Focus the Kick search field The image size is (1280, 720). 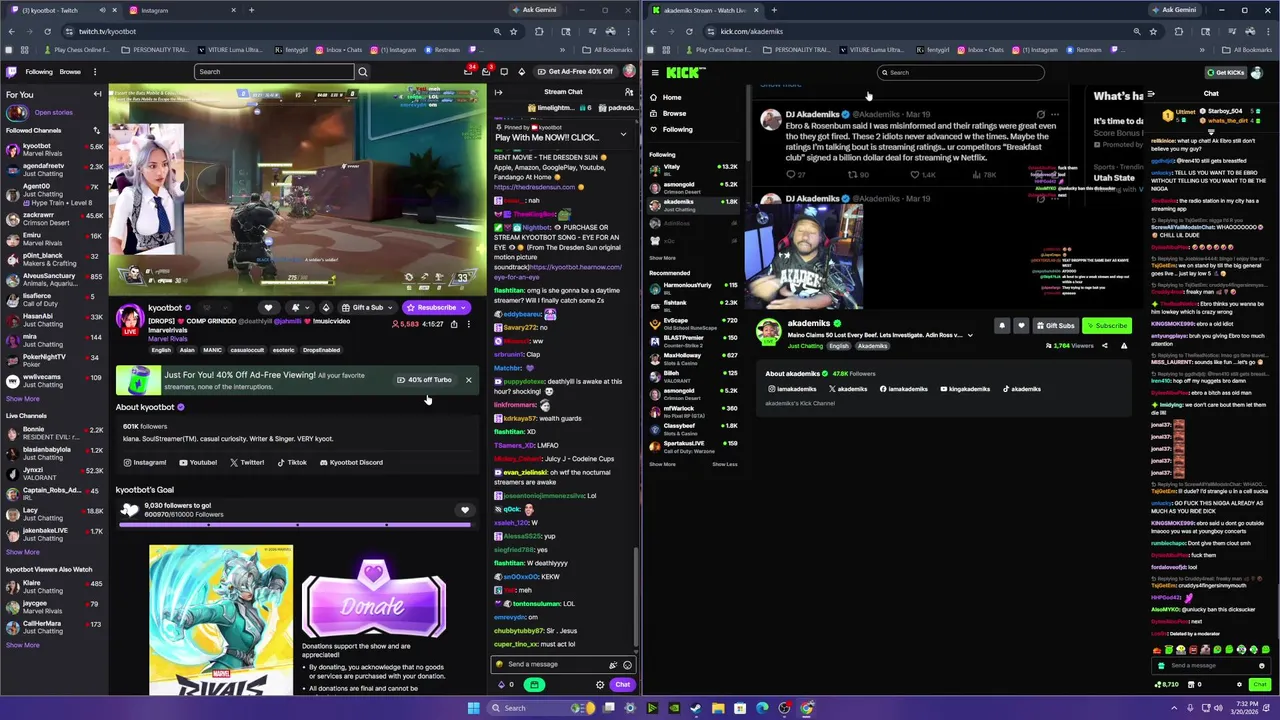tap(960, 72)
